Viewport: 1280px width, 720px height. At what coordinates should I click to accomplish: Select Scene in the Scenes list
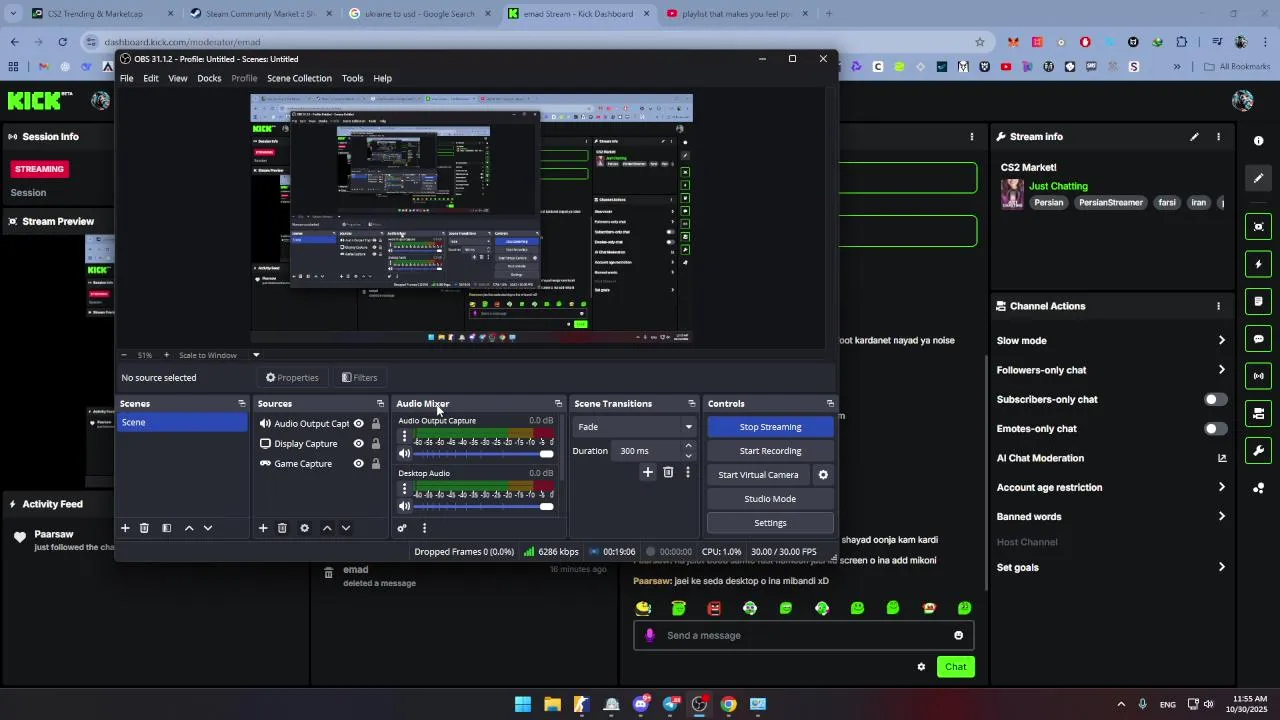pos(182,423)
